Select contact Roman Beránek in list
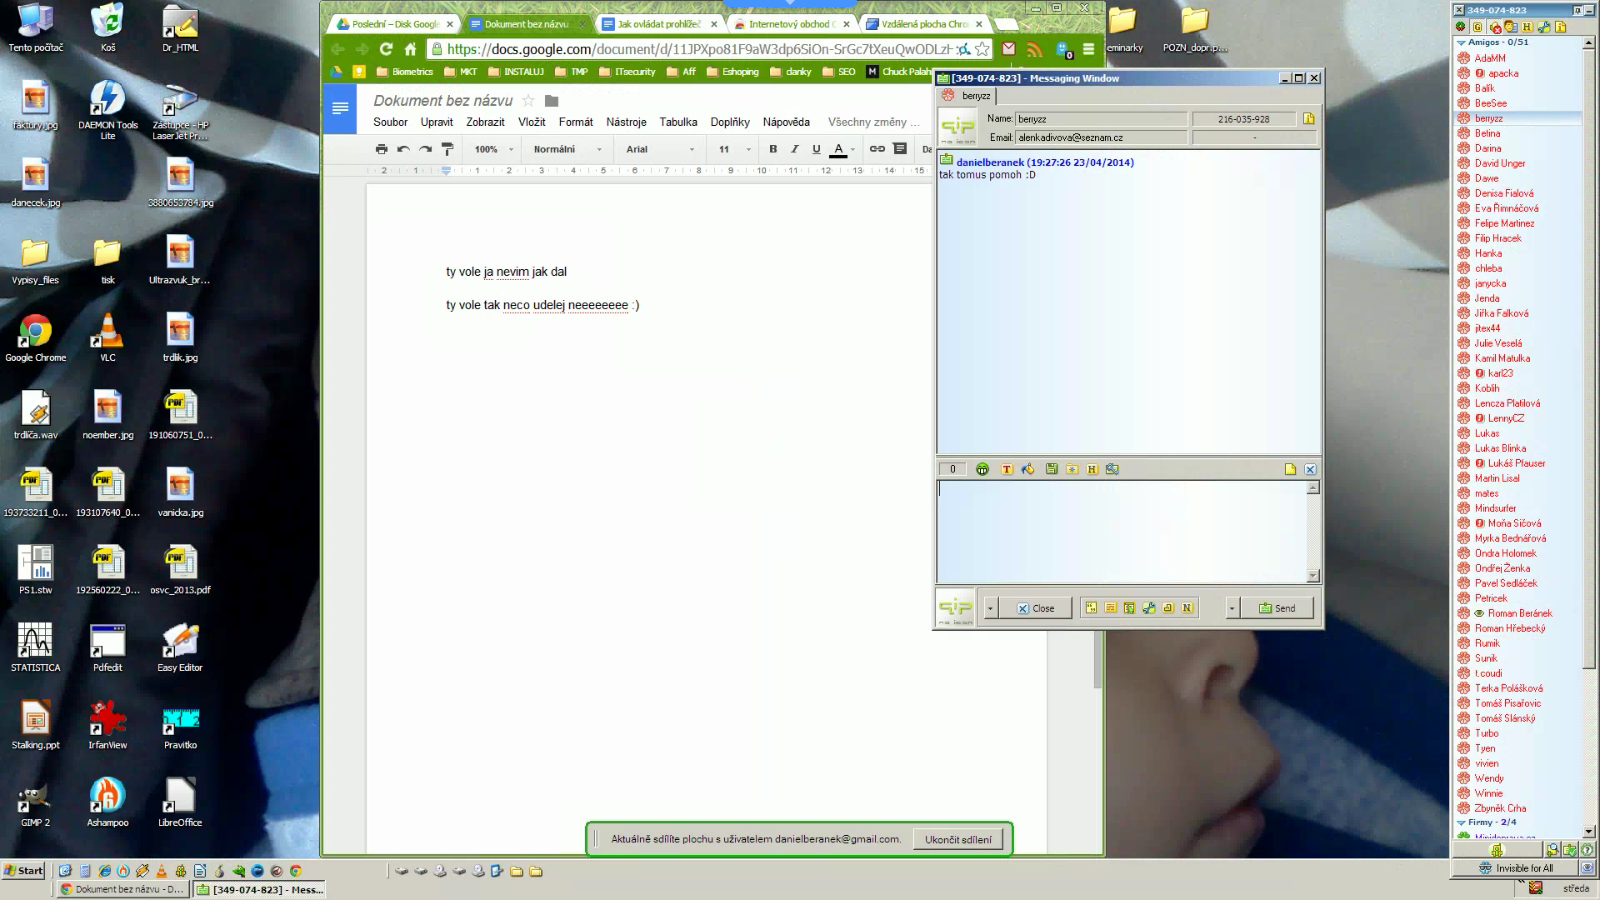Screen dimensions: 1600x900 1519,613
